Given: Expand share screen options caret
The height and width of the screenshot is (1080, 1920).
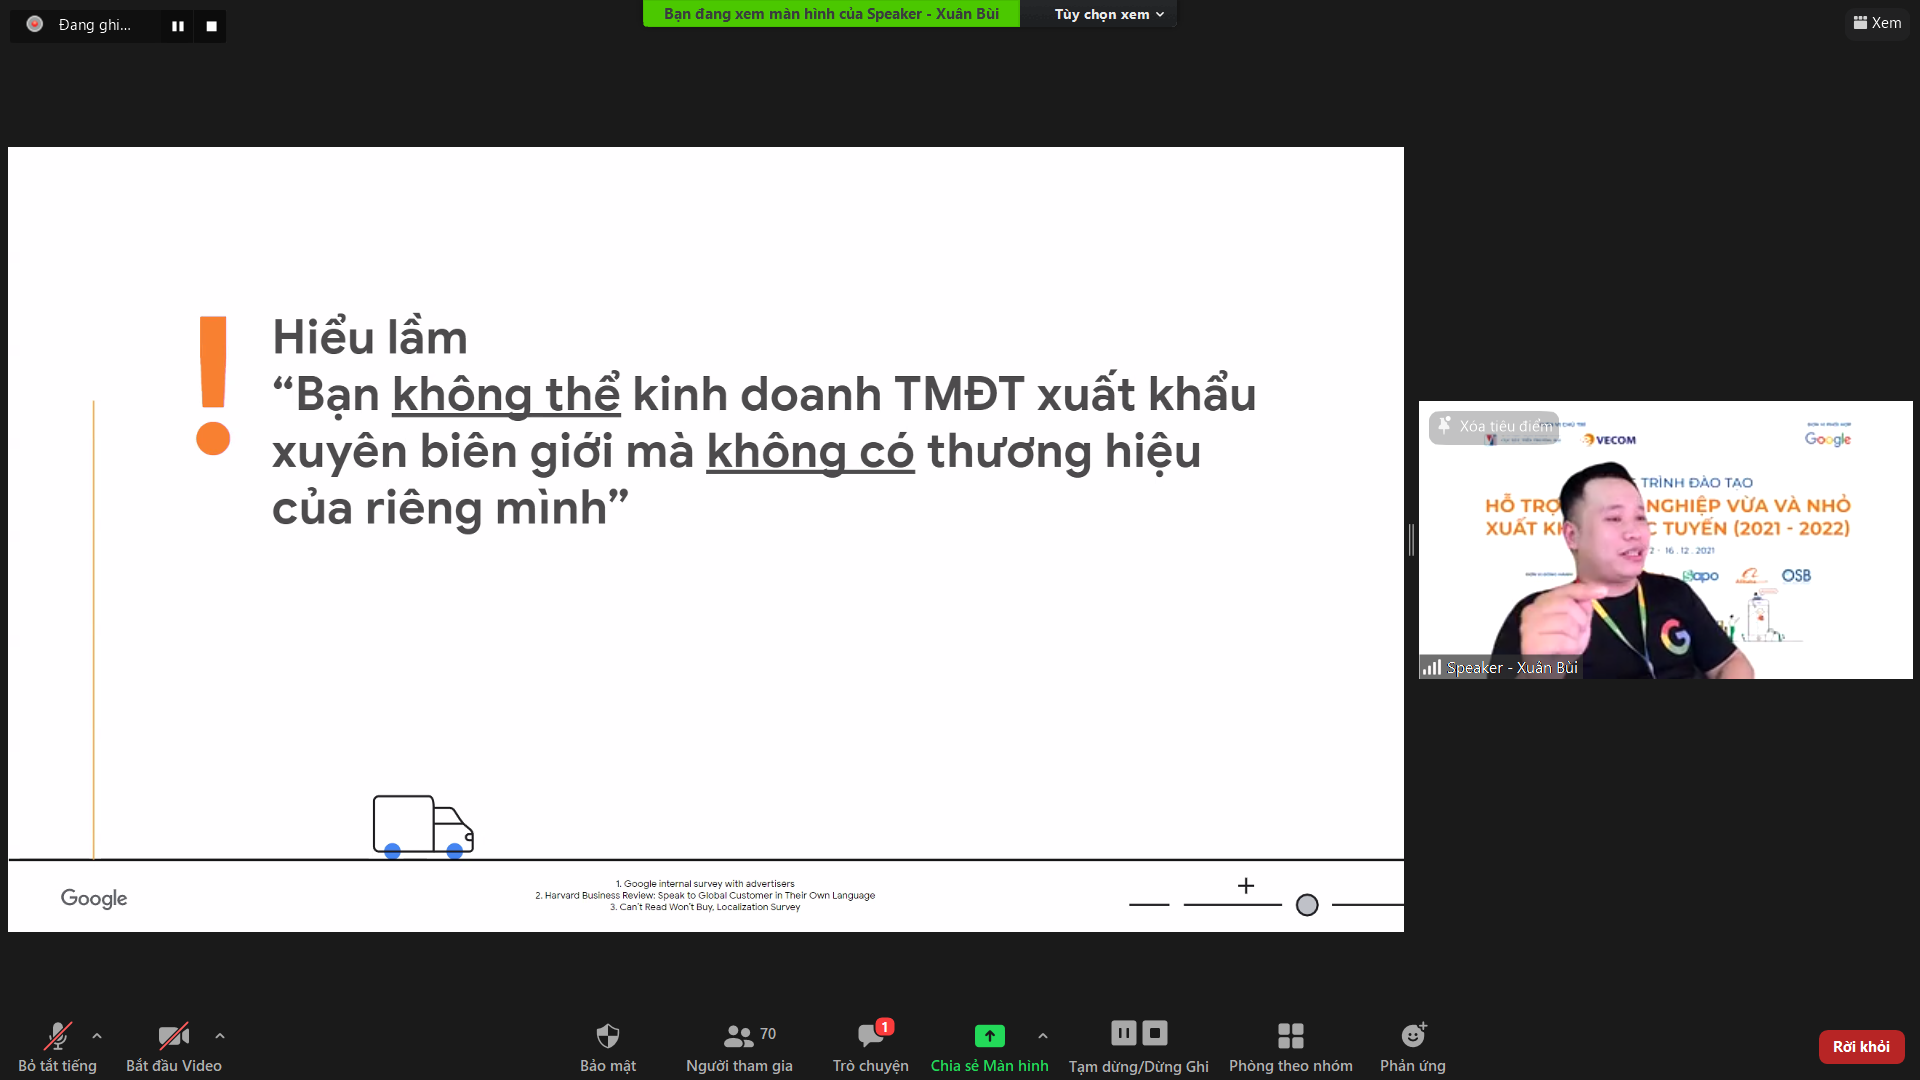Looking at the screenshot, I should (x=1043, y=1036).
